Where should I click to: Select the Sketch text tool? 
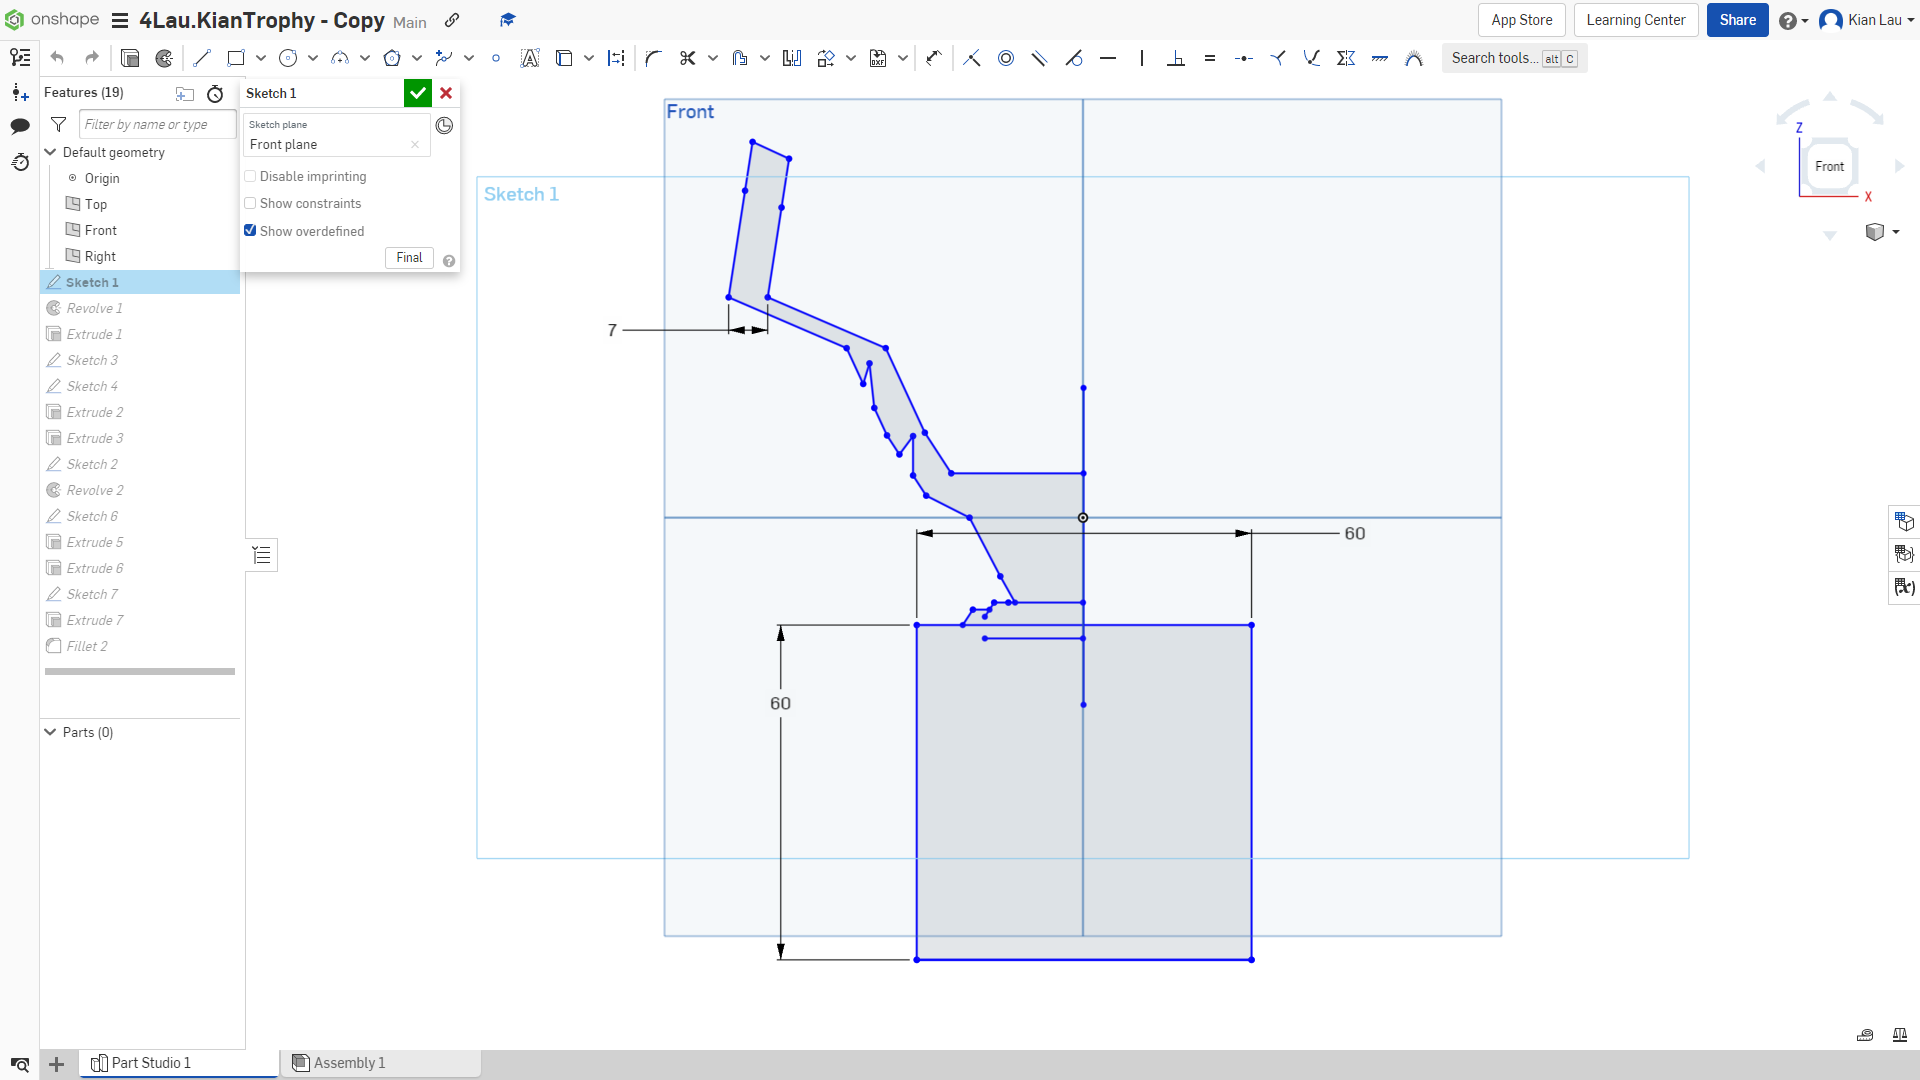click(530, 58)
